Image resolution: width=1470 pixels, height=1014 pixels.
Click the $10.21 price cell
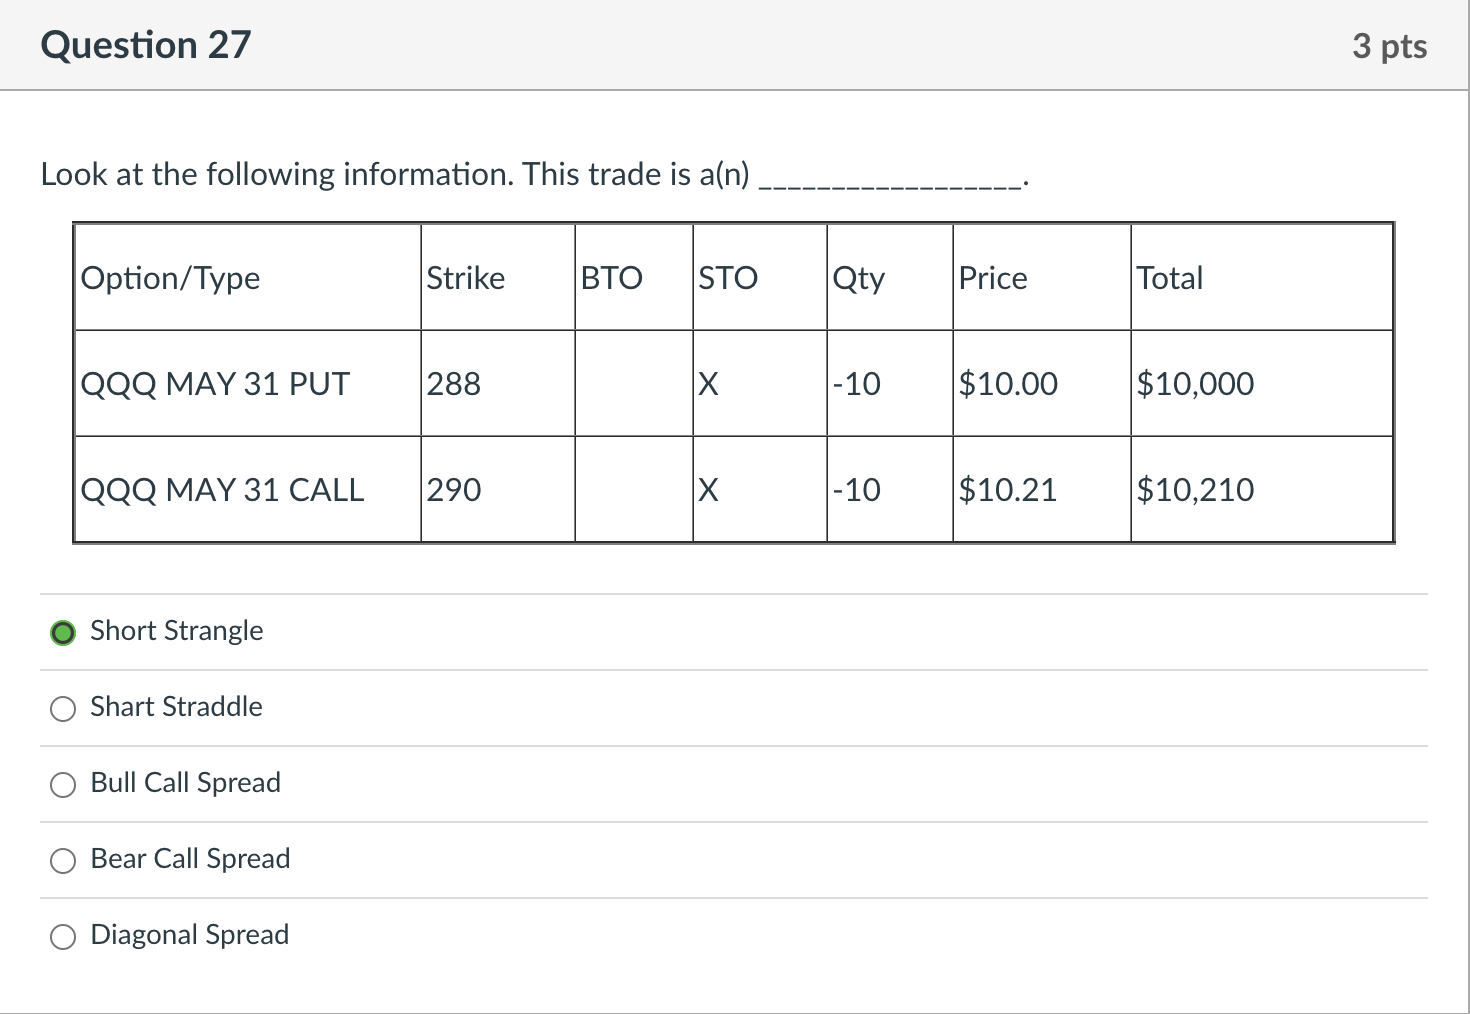point(1008,490)
